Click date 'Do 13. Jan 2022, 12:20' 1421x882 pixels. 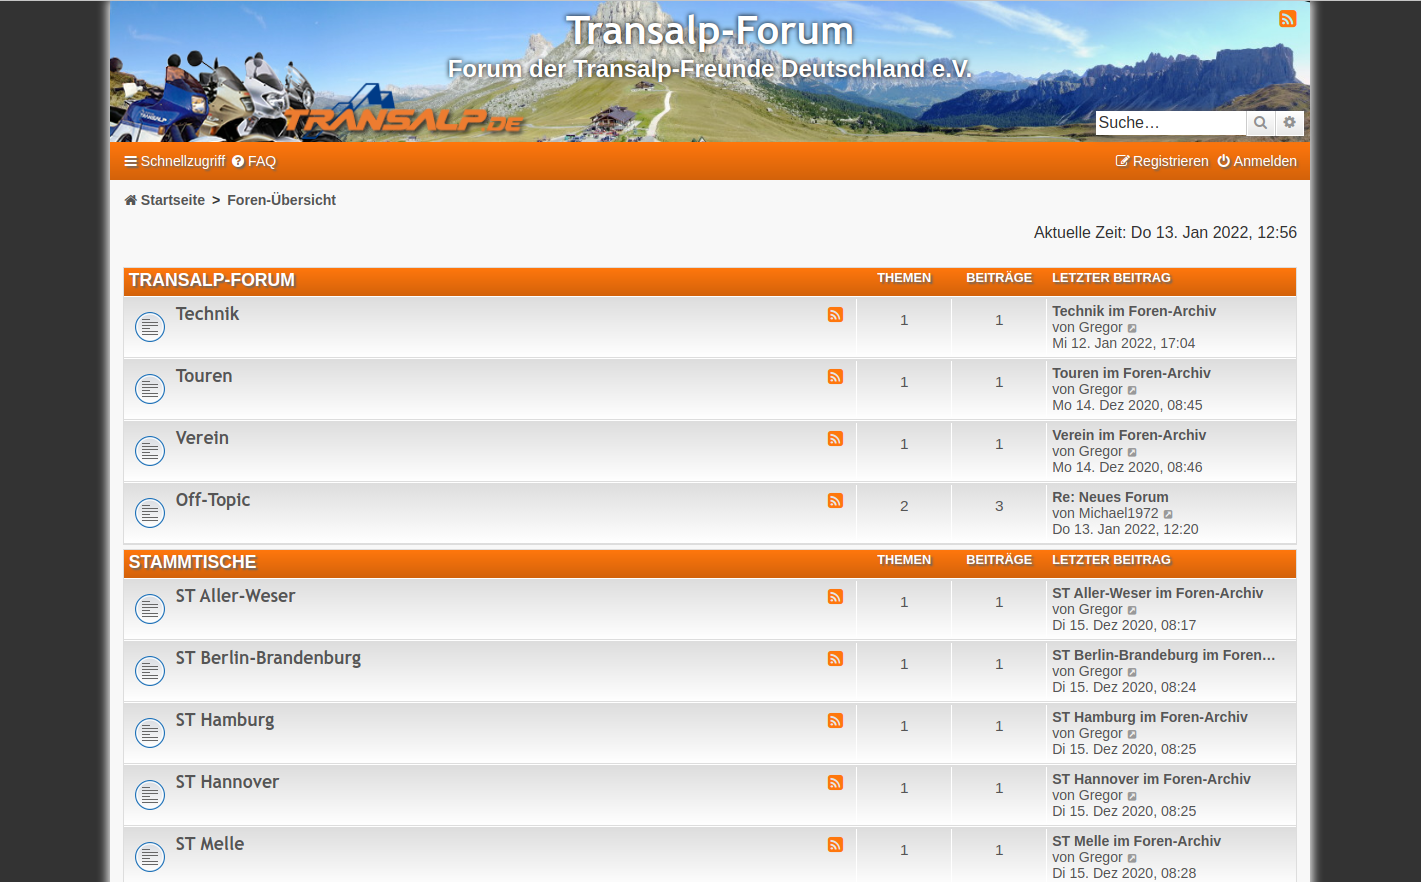[1125, 529]
